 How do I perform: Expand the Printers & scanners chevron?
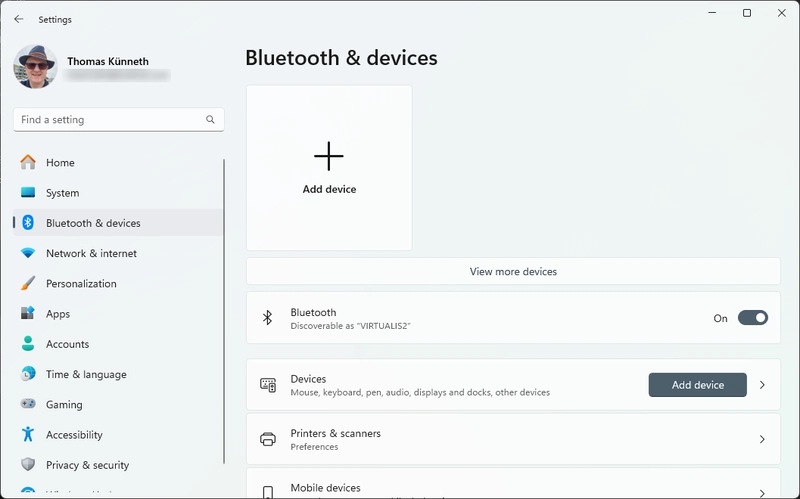762,439
